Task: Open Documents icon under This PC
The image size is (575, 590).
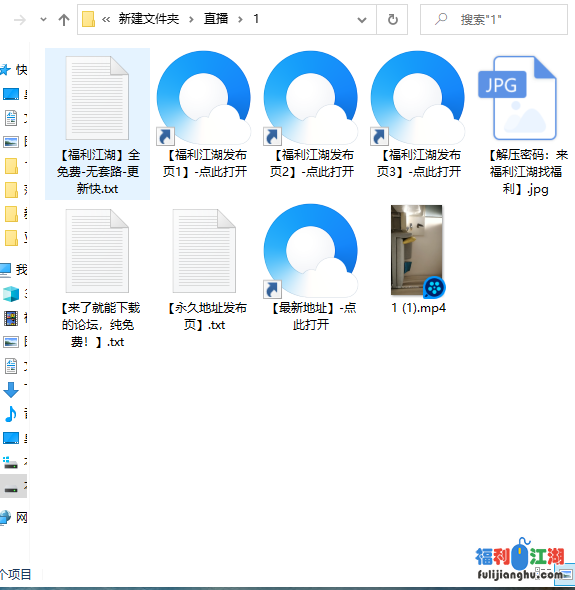Action: (11, 366)
